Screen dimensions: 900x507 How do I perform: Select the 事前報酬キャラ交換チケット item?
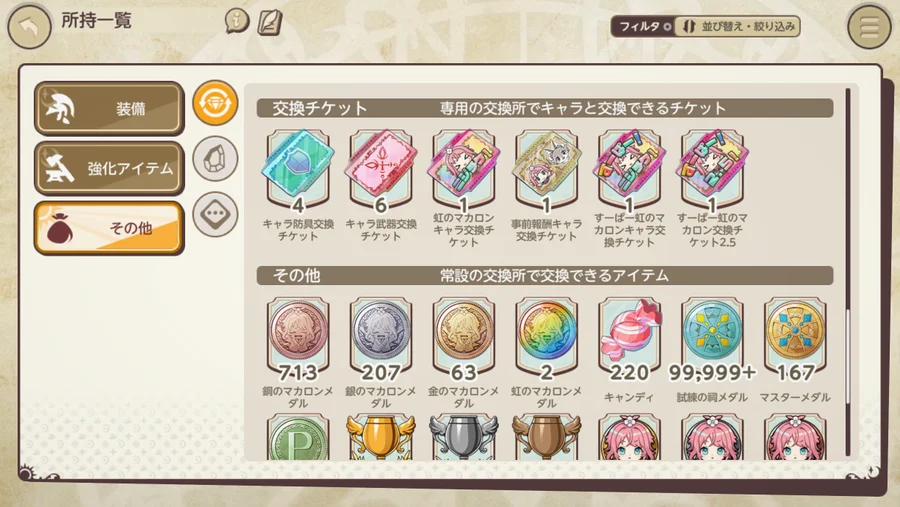(546, 184)
